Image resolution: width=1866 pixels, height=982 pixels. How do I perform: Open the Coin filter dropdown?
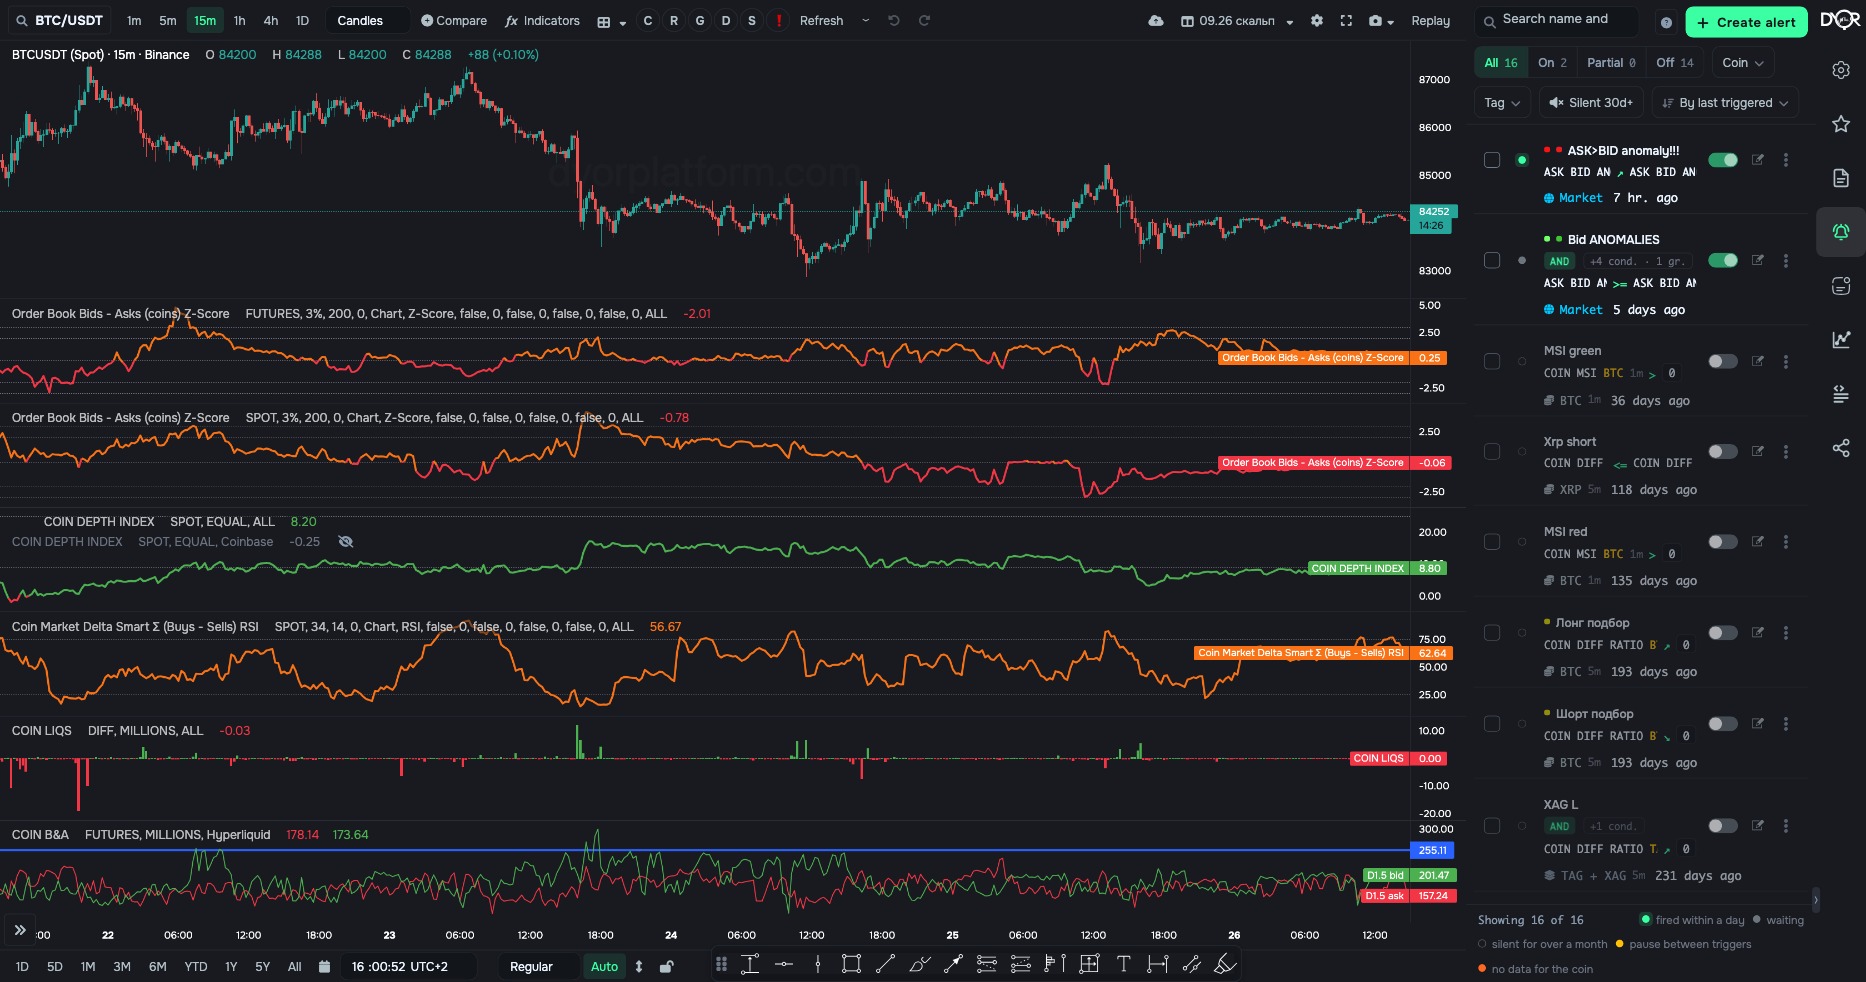[1743, 63]
